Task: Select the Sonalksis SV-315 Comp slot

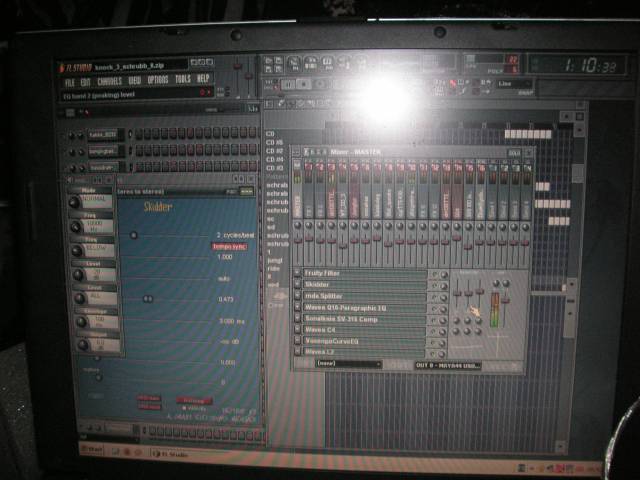Action: point(364,319)
